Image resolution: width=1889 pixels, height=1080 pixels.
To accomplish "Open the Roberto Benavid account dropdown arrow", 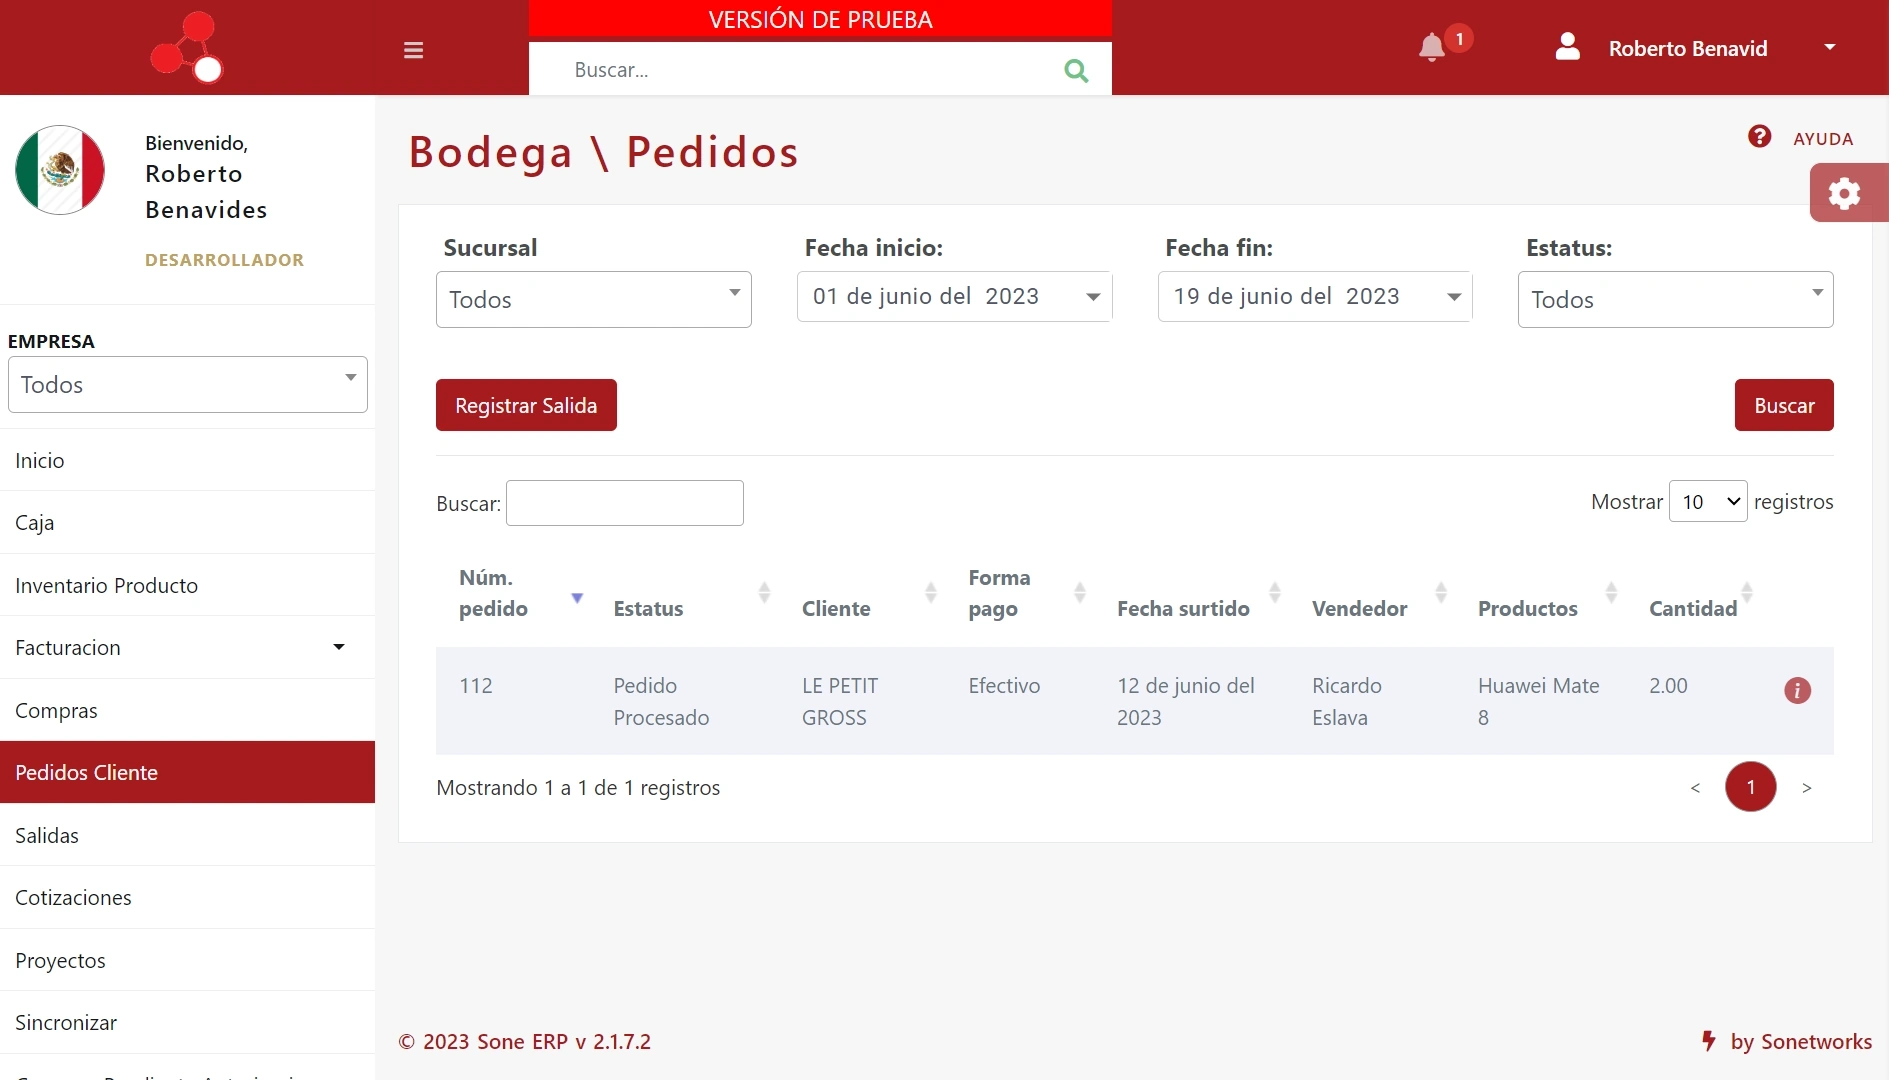I will (x=1829, y=47).
